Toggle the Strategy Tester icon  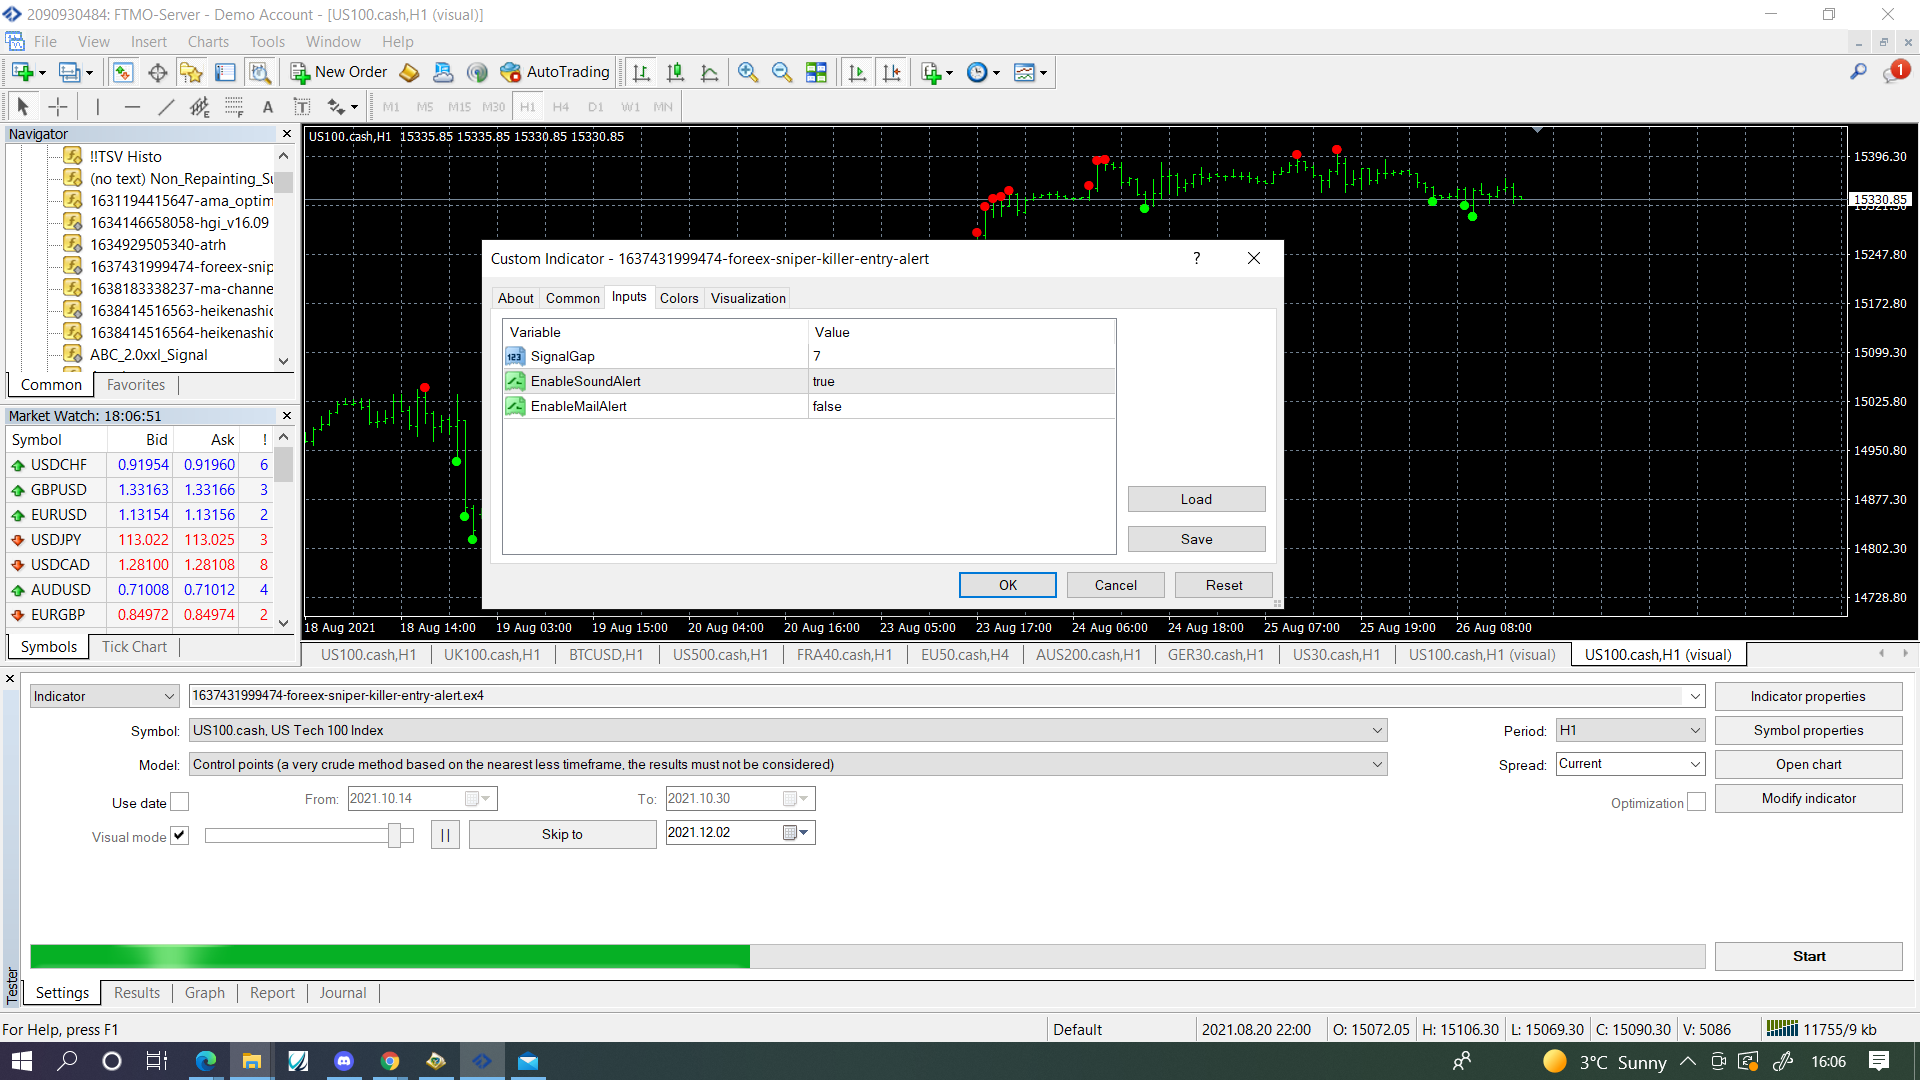260,72
